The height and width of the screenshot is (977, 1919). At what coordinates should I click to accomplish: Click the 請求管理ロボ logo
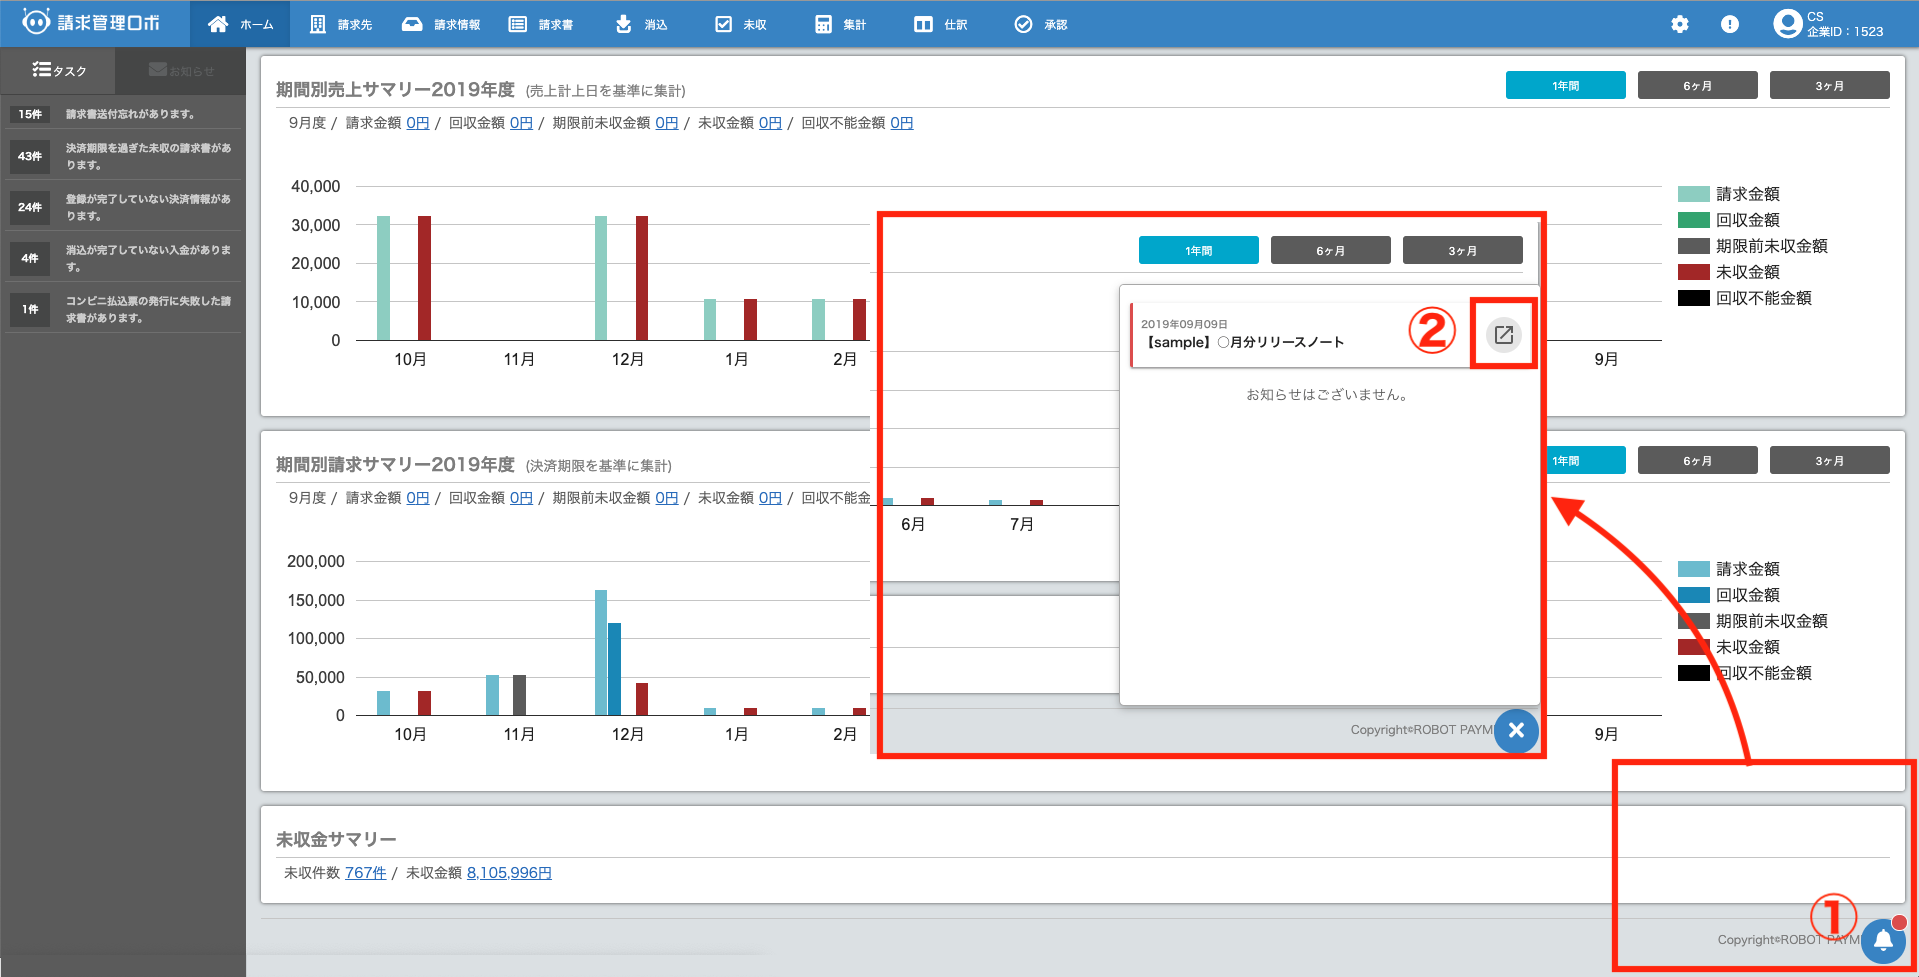coord(92,22)
